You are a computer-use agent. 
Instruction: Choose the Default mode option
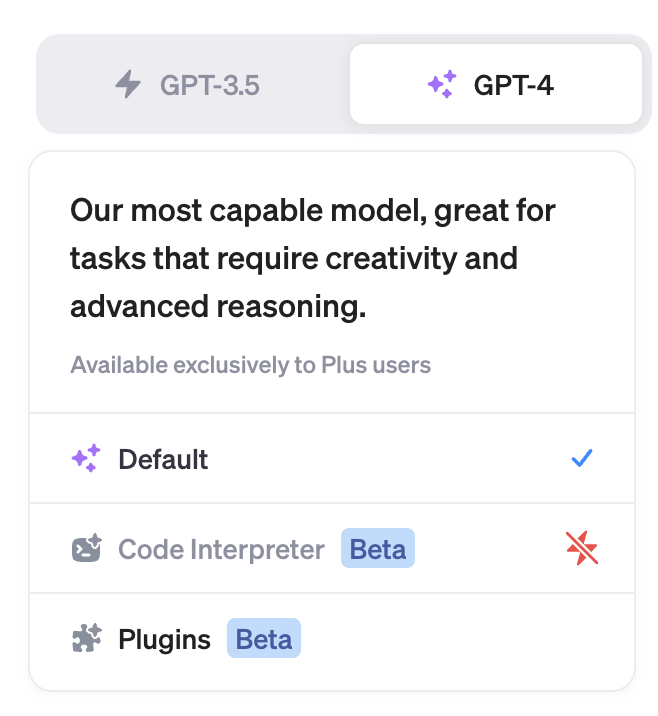[x=163, y=459]
